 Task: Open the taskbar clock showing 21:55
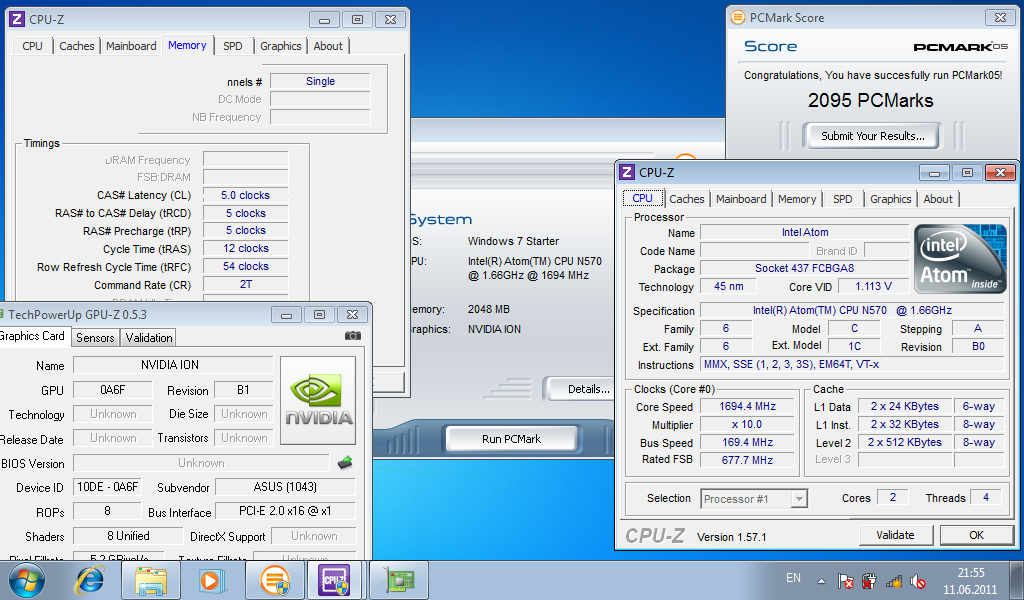970,581
